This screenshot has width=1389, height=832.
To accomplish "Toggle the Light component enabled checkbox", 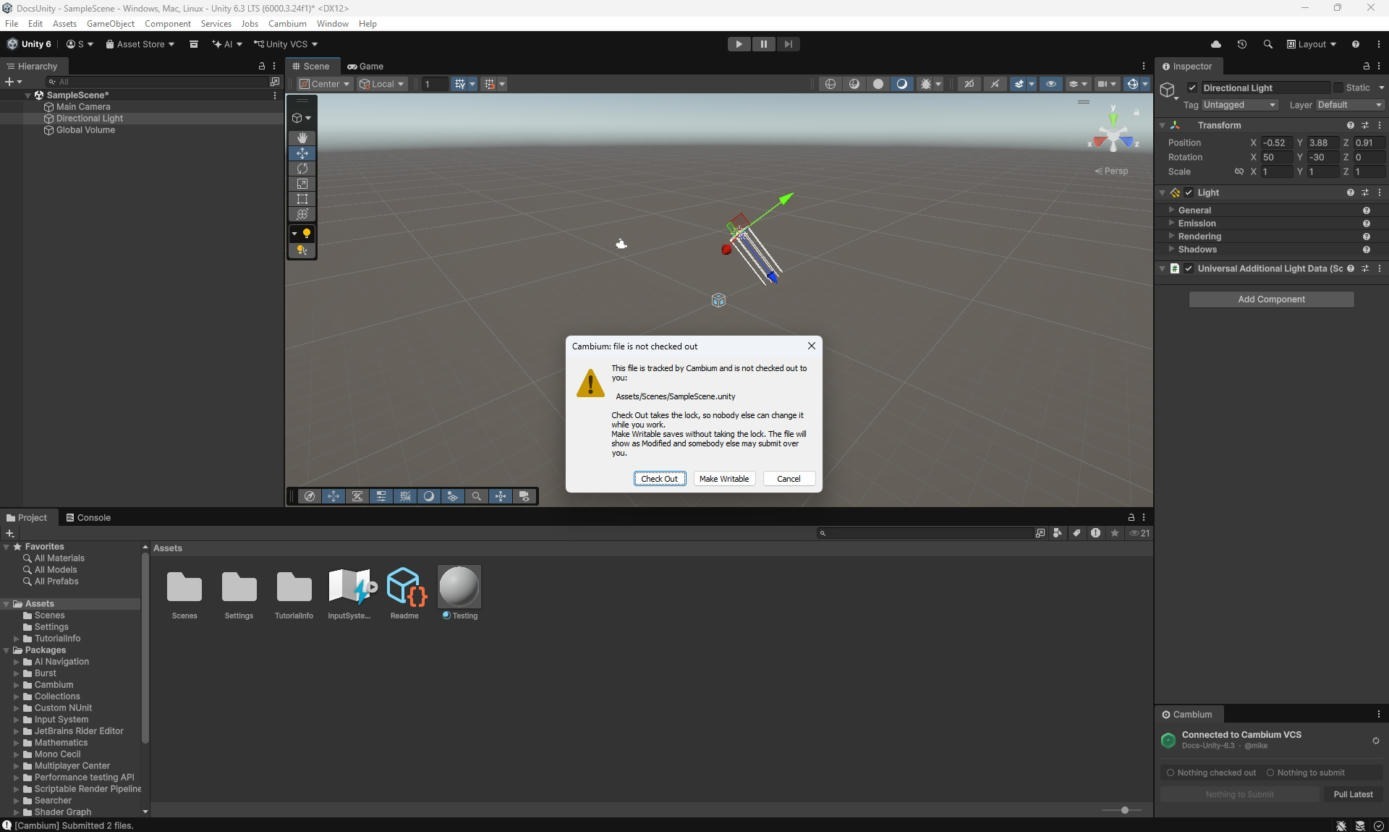I will click(x=1189, y=193).
